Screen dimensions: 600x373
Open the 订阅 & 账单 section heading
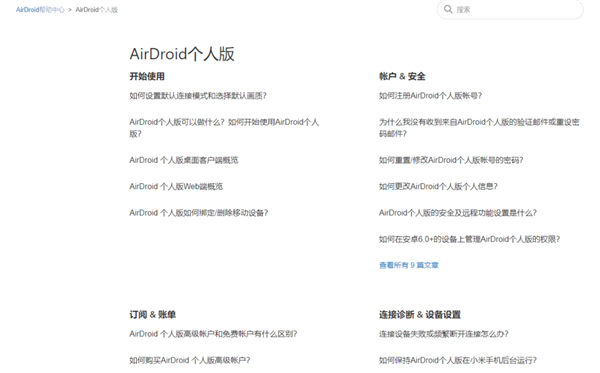click(x=152, y=314)
